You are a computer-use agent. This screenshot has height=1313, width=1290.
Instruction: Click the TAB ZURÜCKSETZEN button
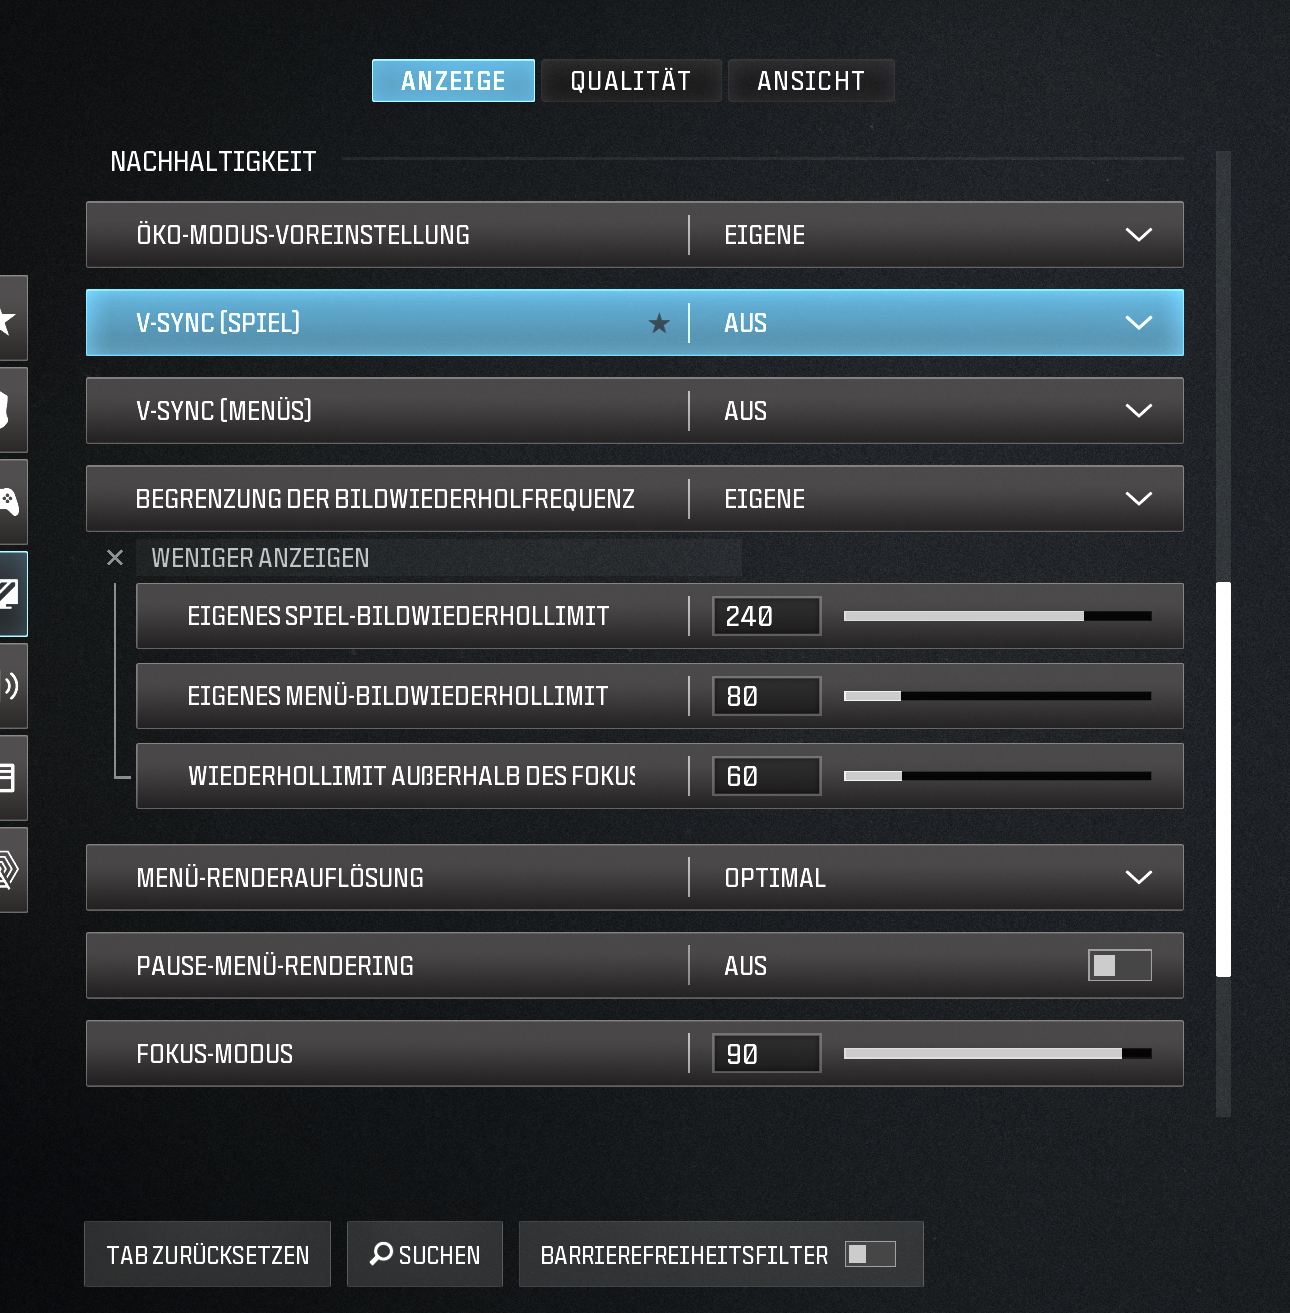[207, 1254]
